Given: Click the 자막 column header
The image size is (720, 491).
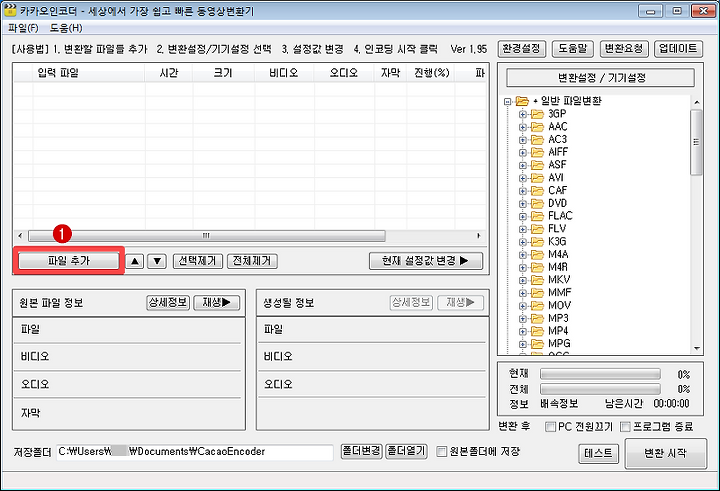Looking at the screenshot, I should pyautogui.click(x=390, y=73).
